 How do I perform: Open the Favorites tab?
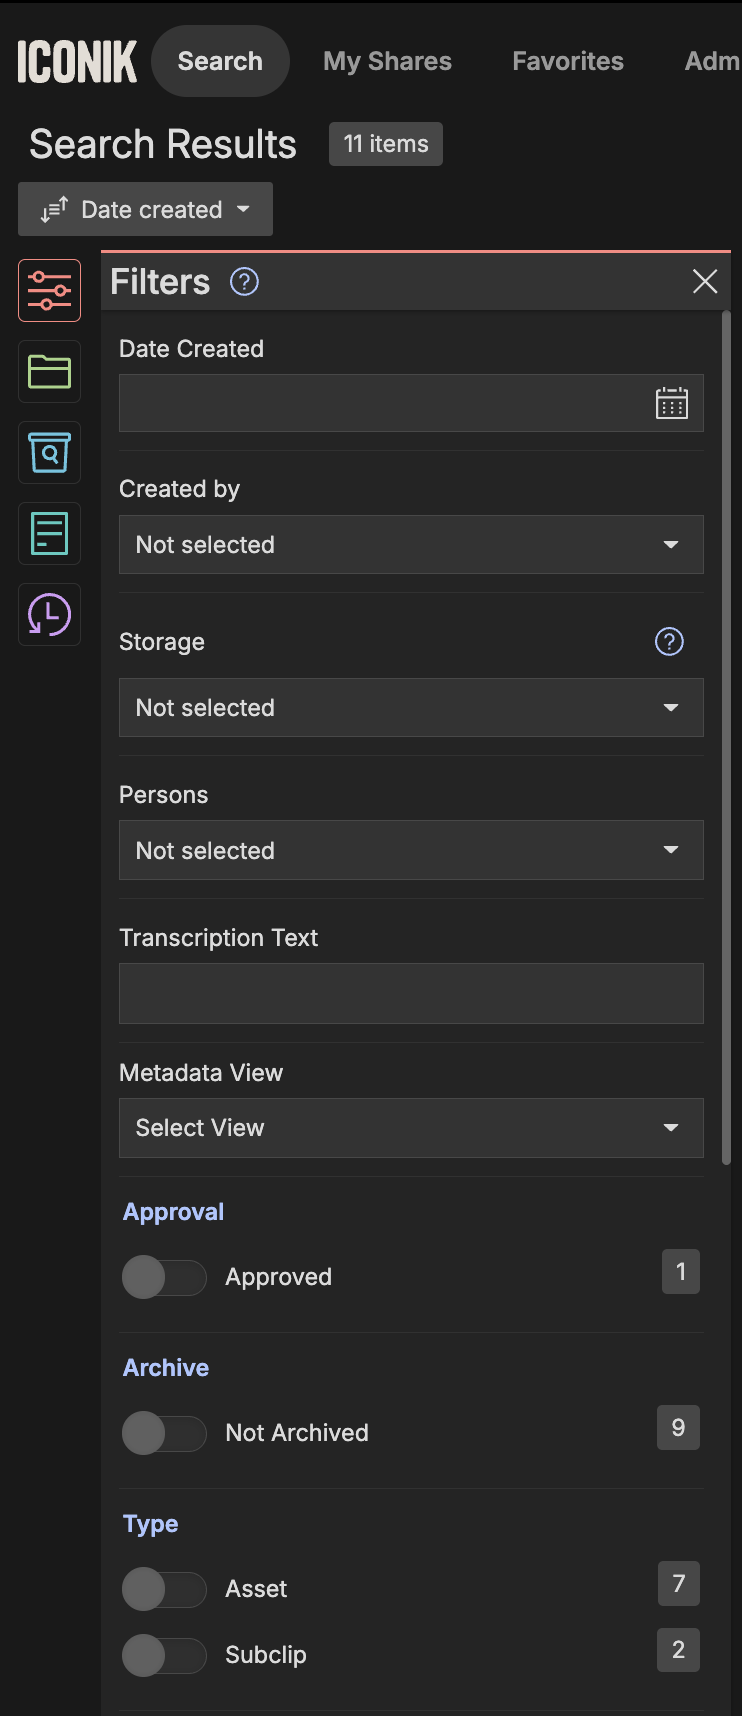[x=567, y=62]
